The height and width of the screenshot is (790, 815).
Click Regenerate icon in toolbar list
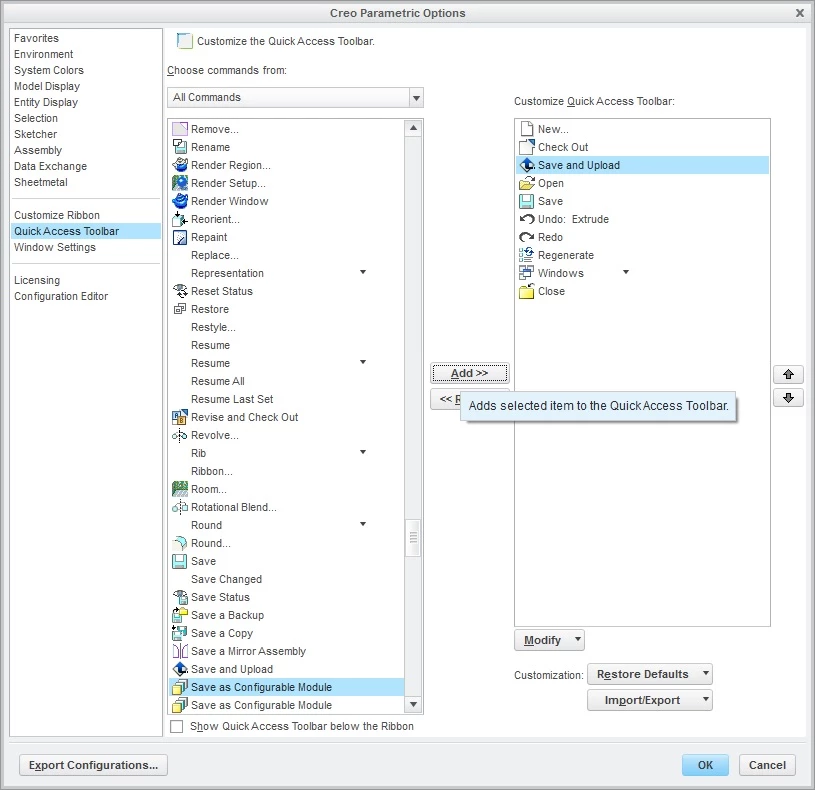pyautogui.click(x=527, y=255)
